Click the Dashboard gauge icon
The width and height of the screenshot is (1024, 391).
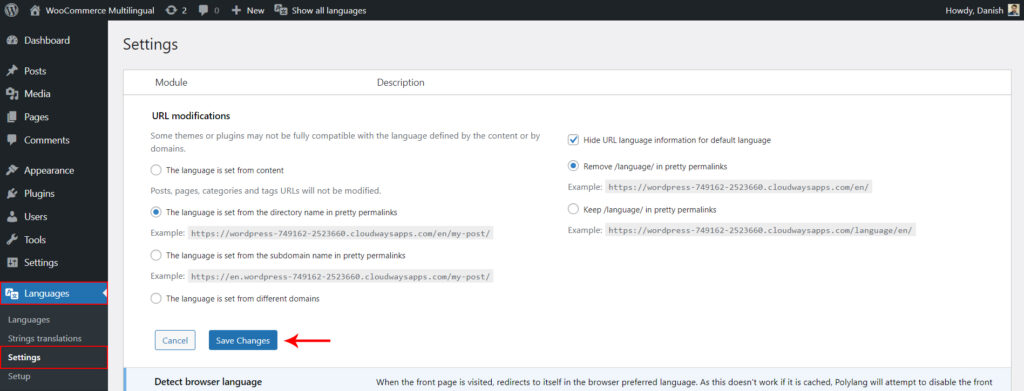(12, 40)
